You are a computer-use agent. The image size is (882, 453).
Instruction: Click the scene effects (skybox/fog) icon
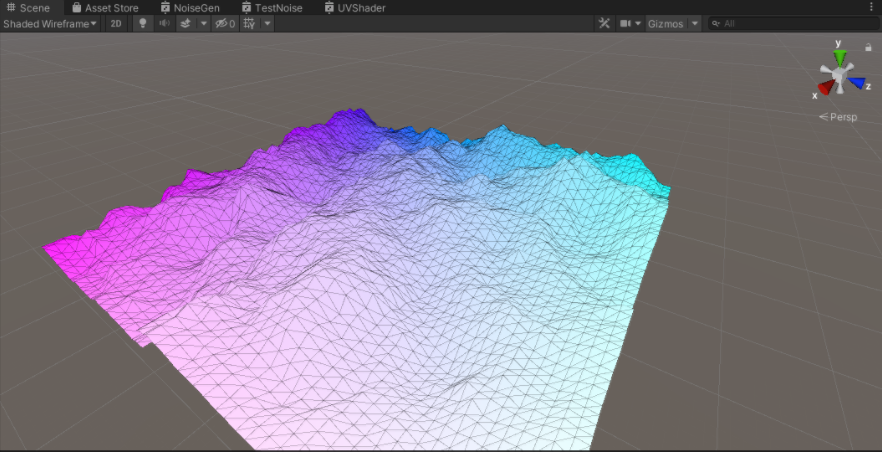click(x=185, y=23)
